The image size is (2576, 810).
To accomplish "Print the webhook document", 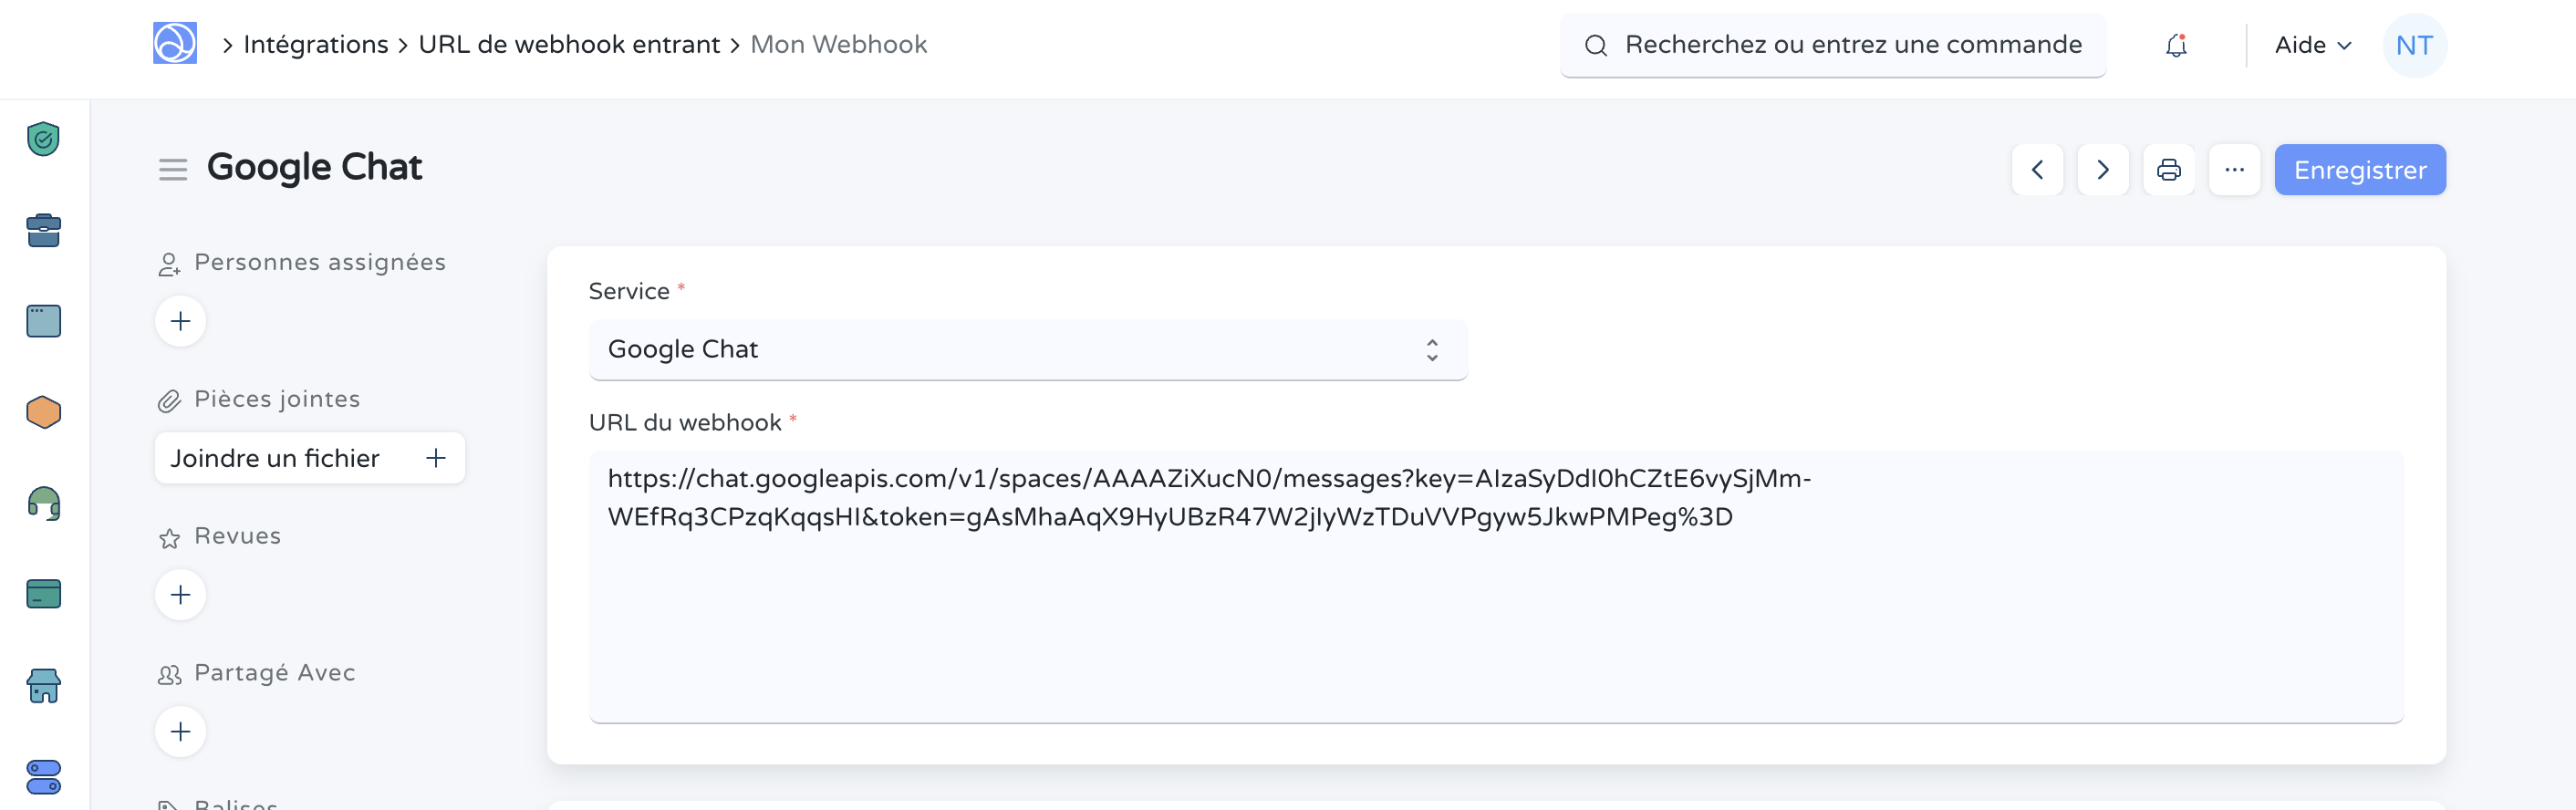I will (x=2168, y=170).
